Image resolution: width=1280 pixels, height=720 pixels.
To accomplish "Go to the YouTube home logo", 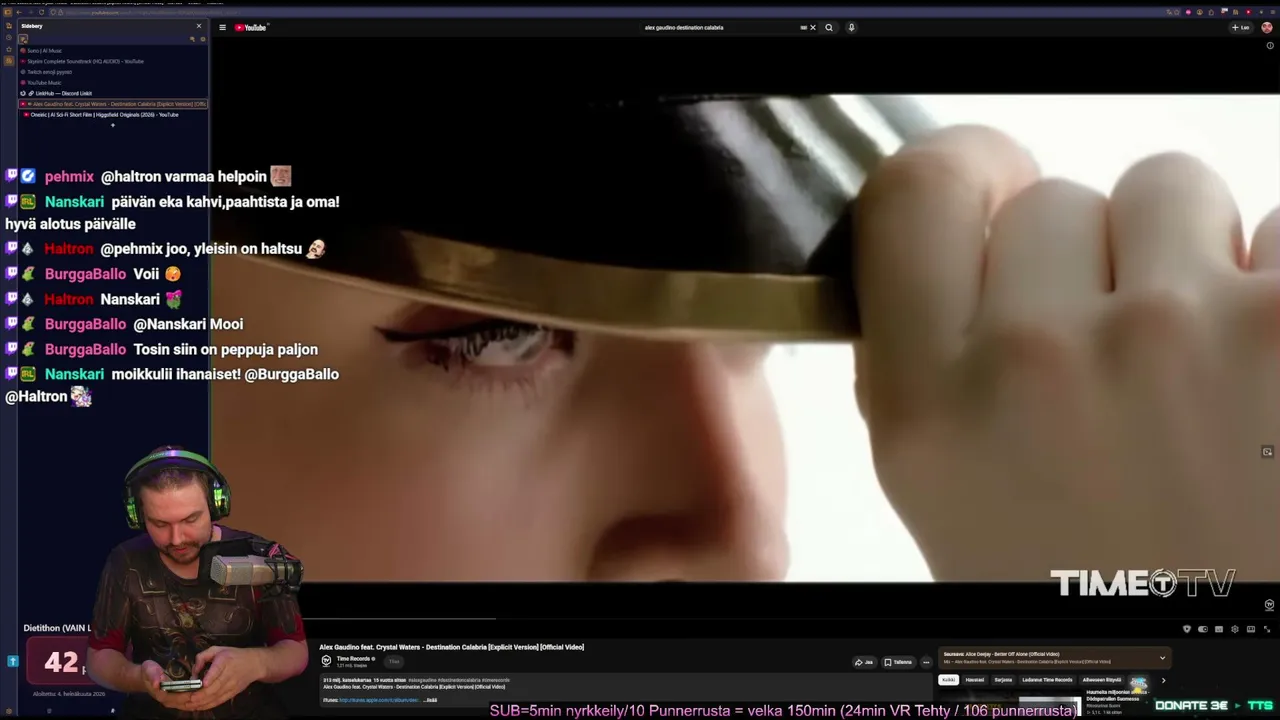I will pos(251,28).
